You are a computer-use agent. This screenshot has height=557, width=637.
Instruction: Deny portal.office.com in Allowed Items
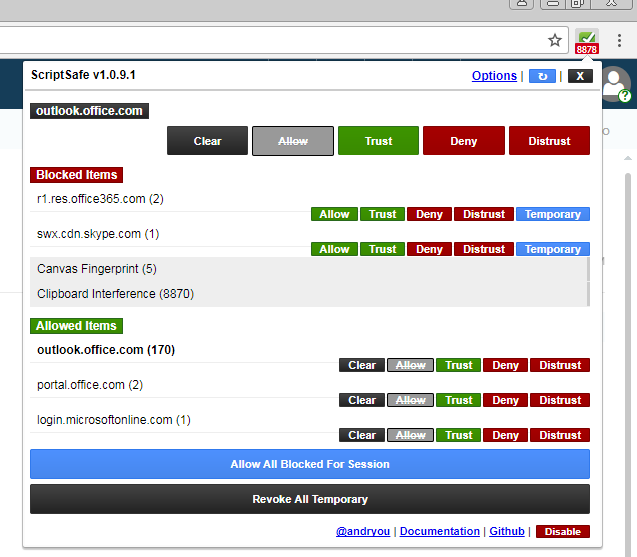click(x=505, y=400)
